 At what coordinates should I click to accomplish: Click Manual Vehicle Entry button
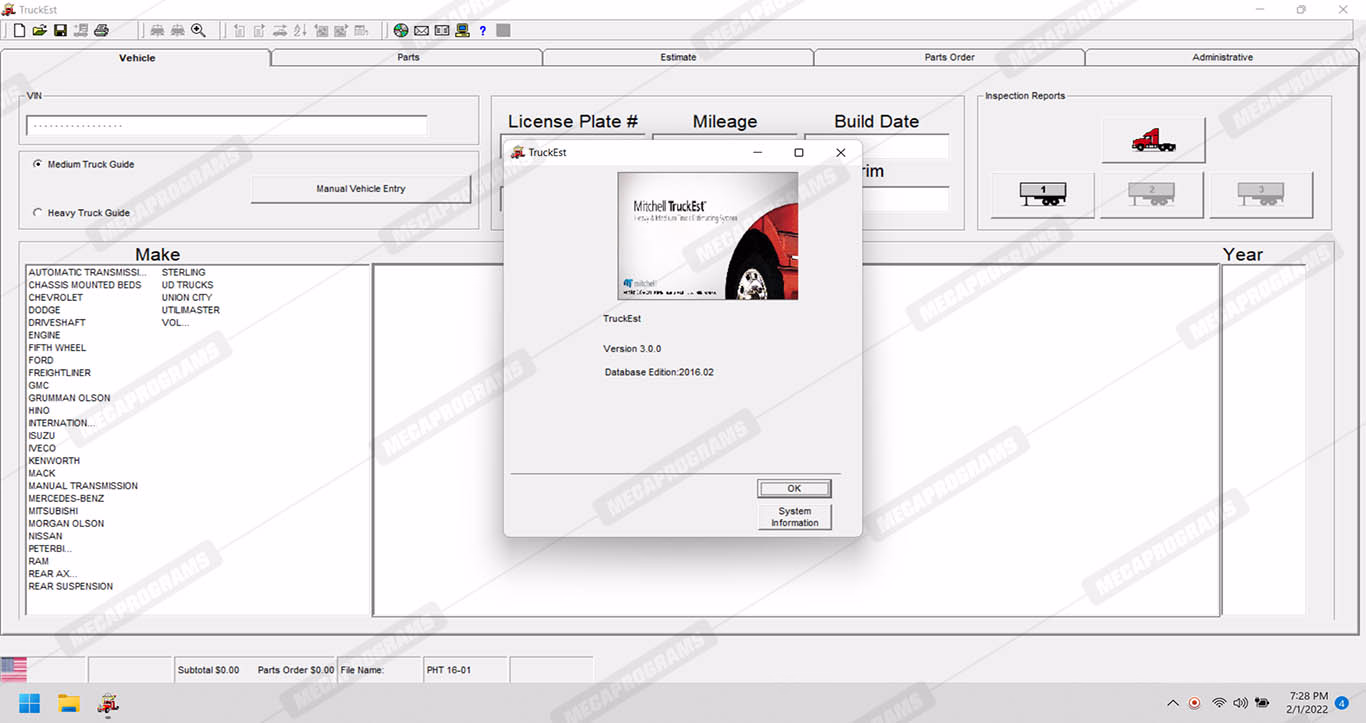click(x=361, y=189)
